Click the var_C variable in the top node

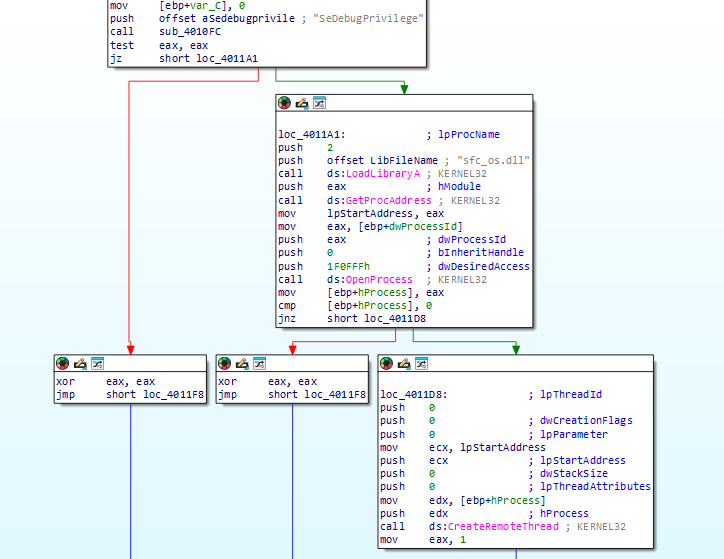coord(204,6)
